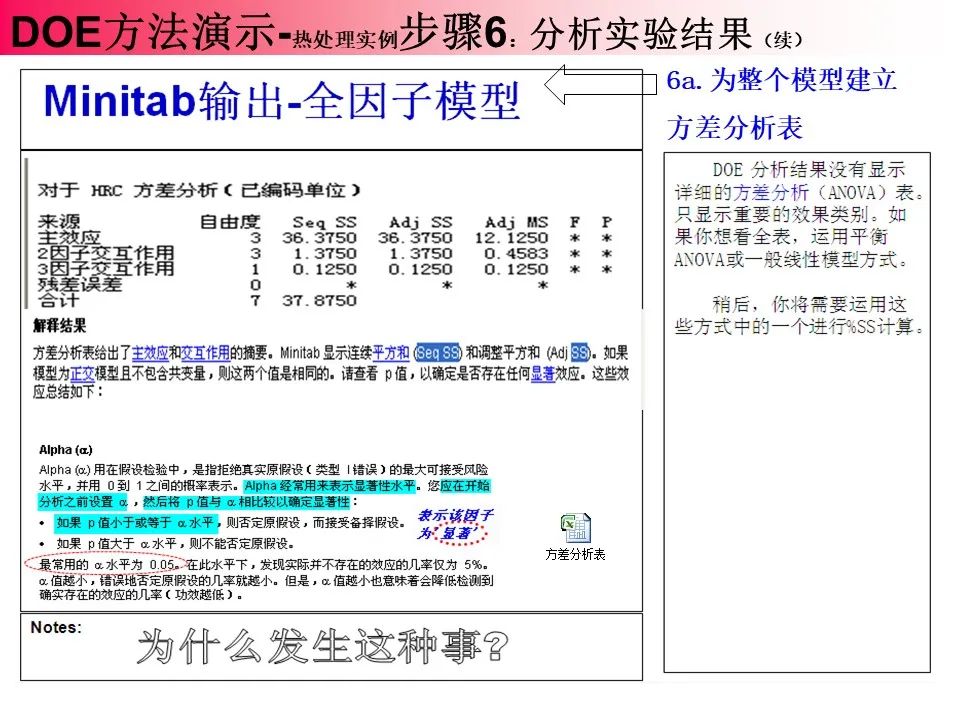Select the circled 最常用的 α 水平为 0.05 text
This screenshot has width=960, height=720.
point(108,564)
